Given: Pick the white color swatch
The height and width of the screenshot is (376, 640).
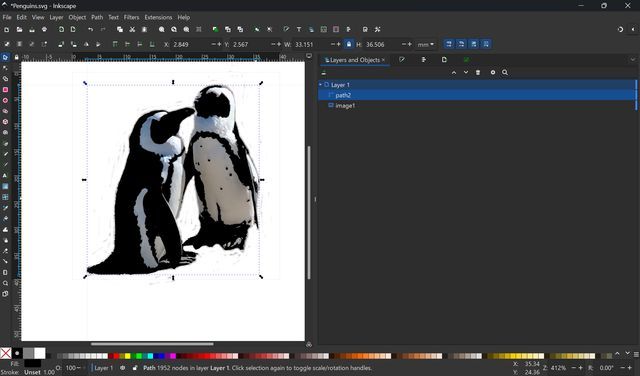Looking at the screenshot, I should (x=40, y=353).
